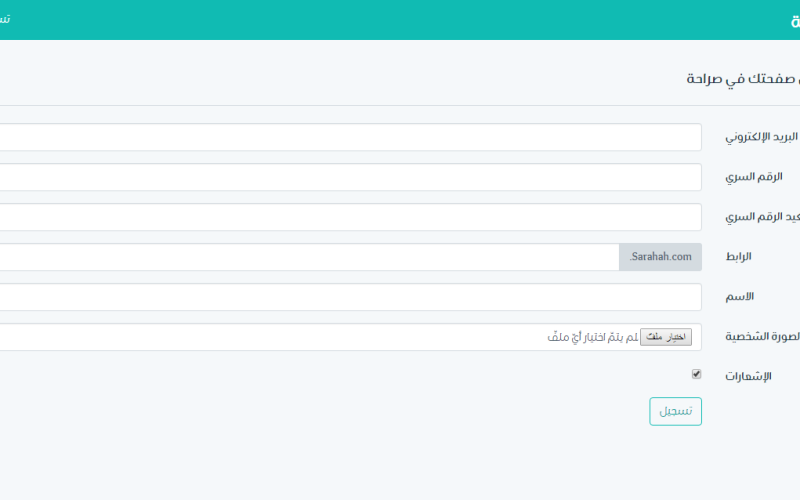Click the الإشعارات label text
Screen dimensions: 800x500
coord(748,377)
